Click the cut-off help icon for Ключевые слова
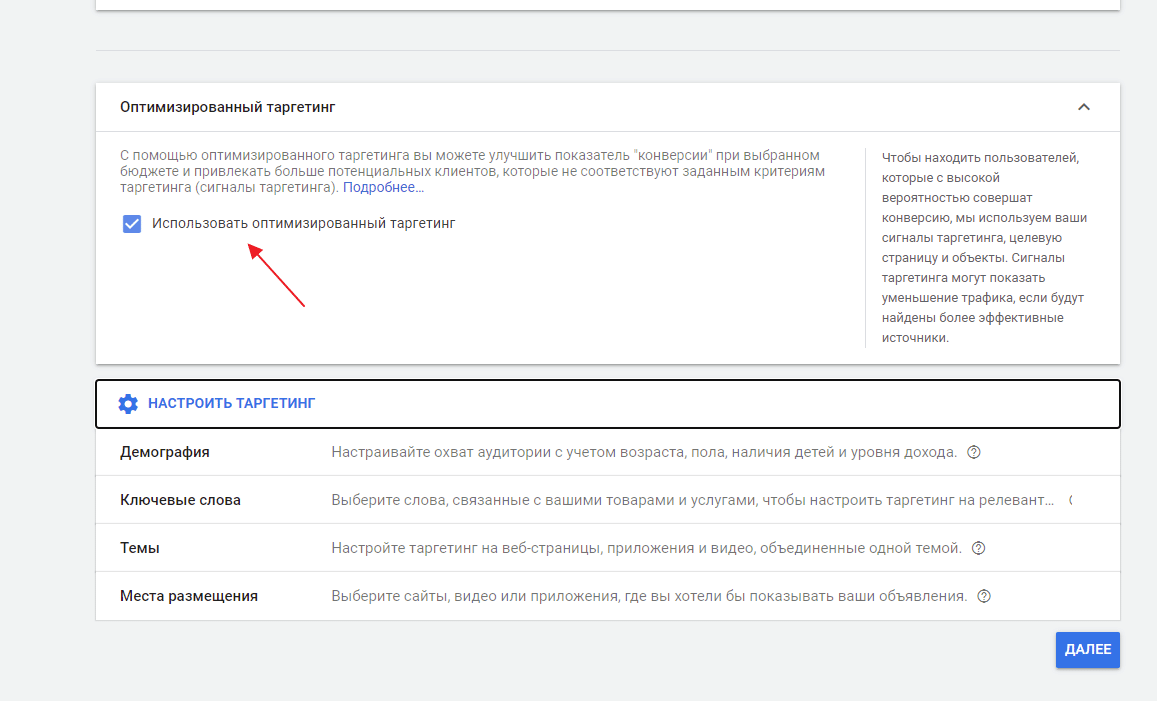 (1070, 500)
